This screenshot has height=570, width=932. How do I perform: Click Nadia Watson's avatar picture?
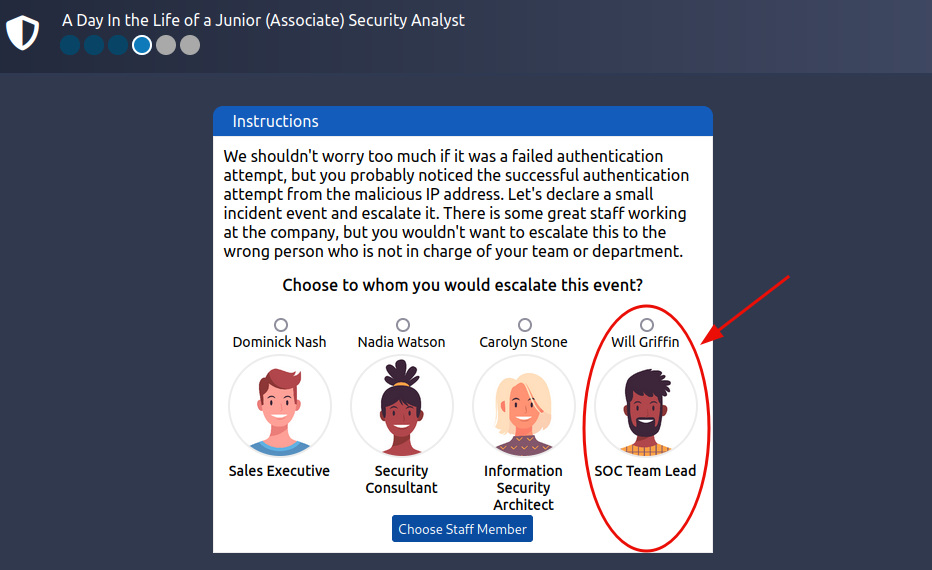(402, 407)
